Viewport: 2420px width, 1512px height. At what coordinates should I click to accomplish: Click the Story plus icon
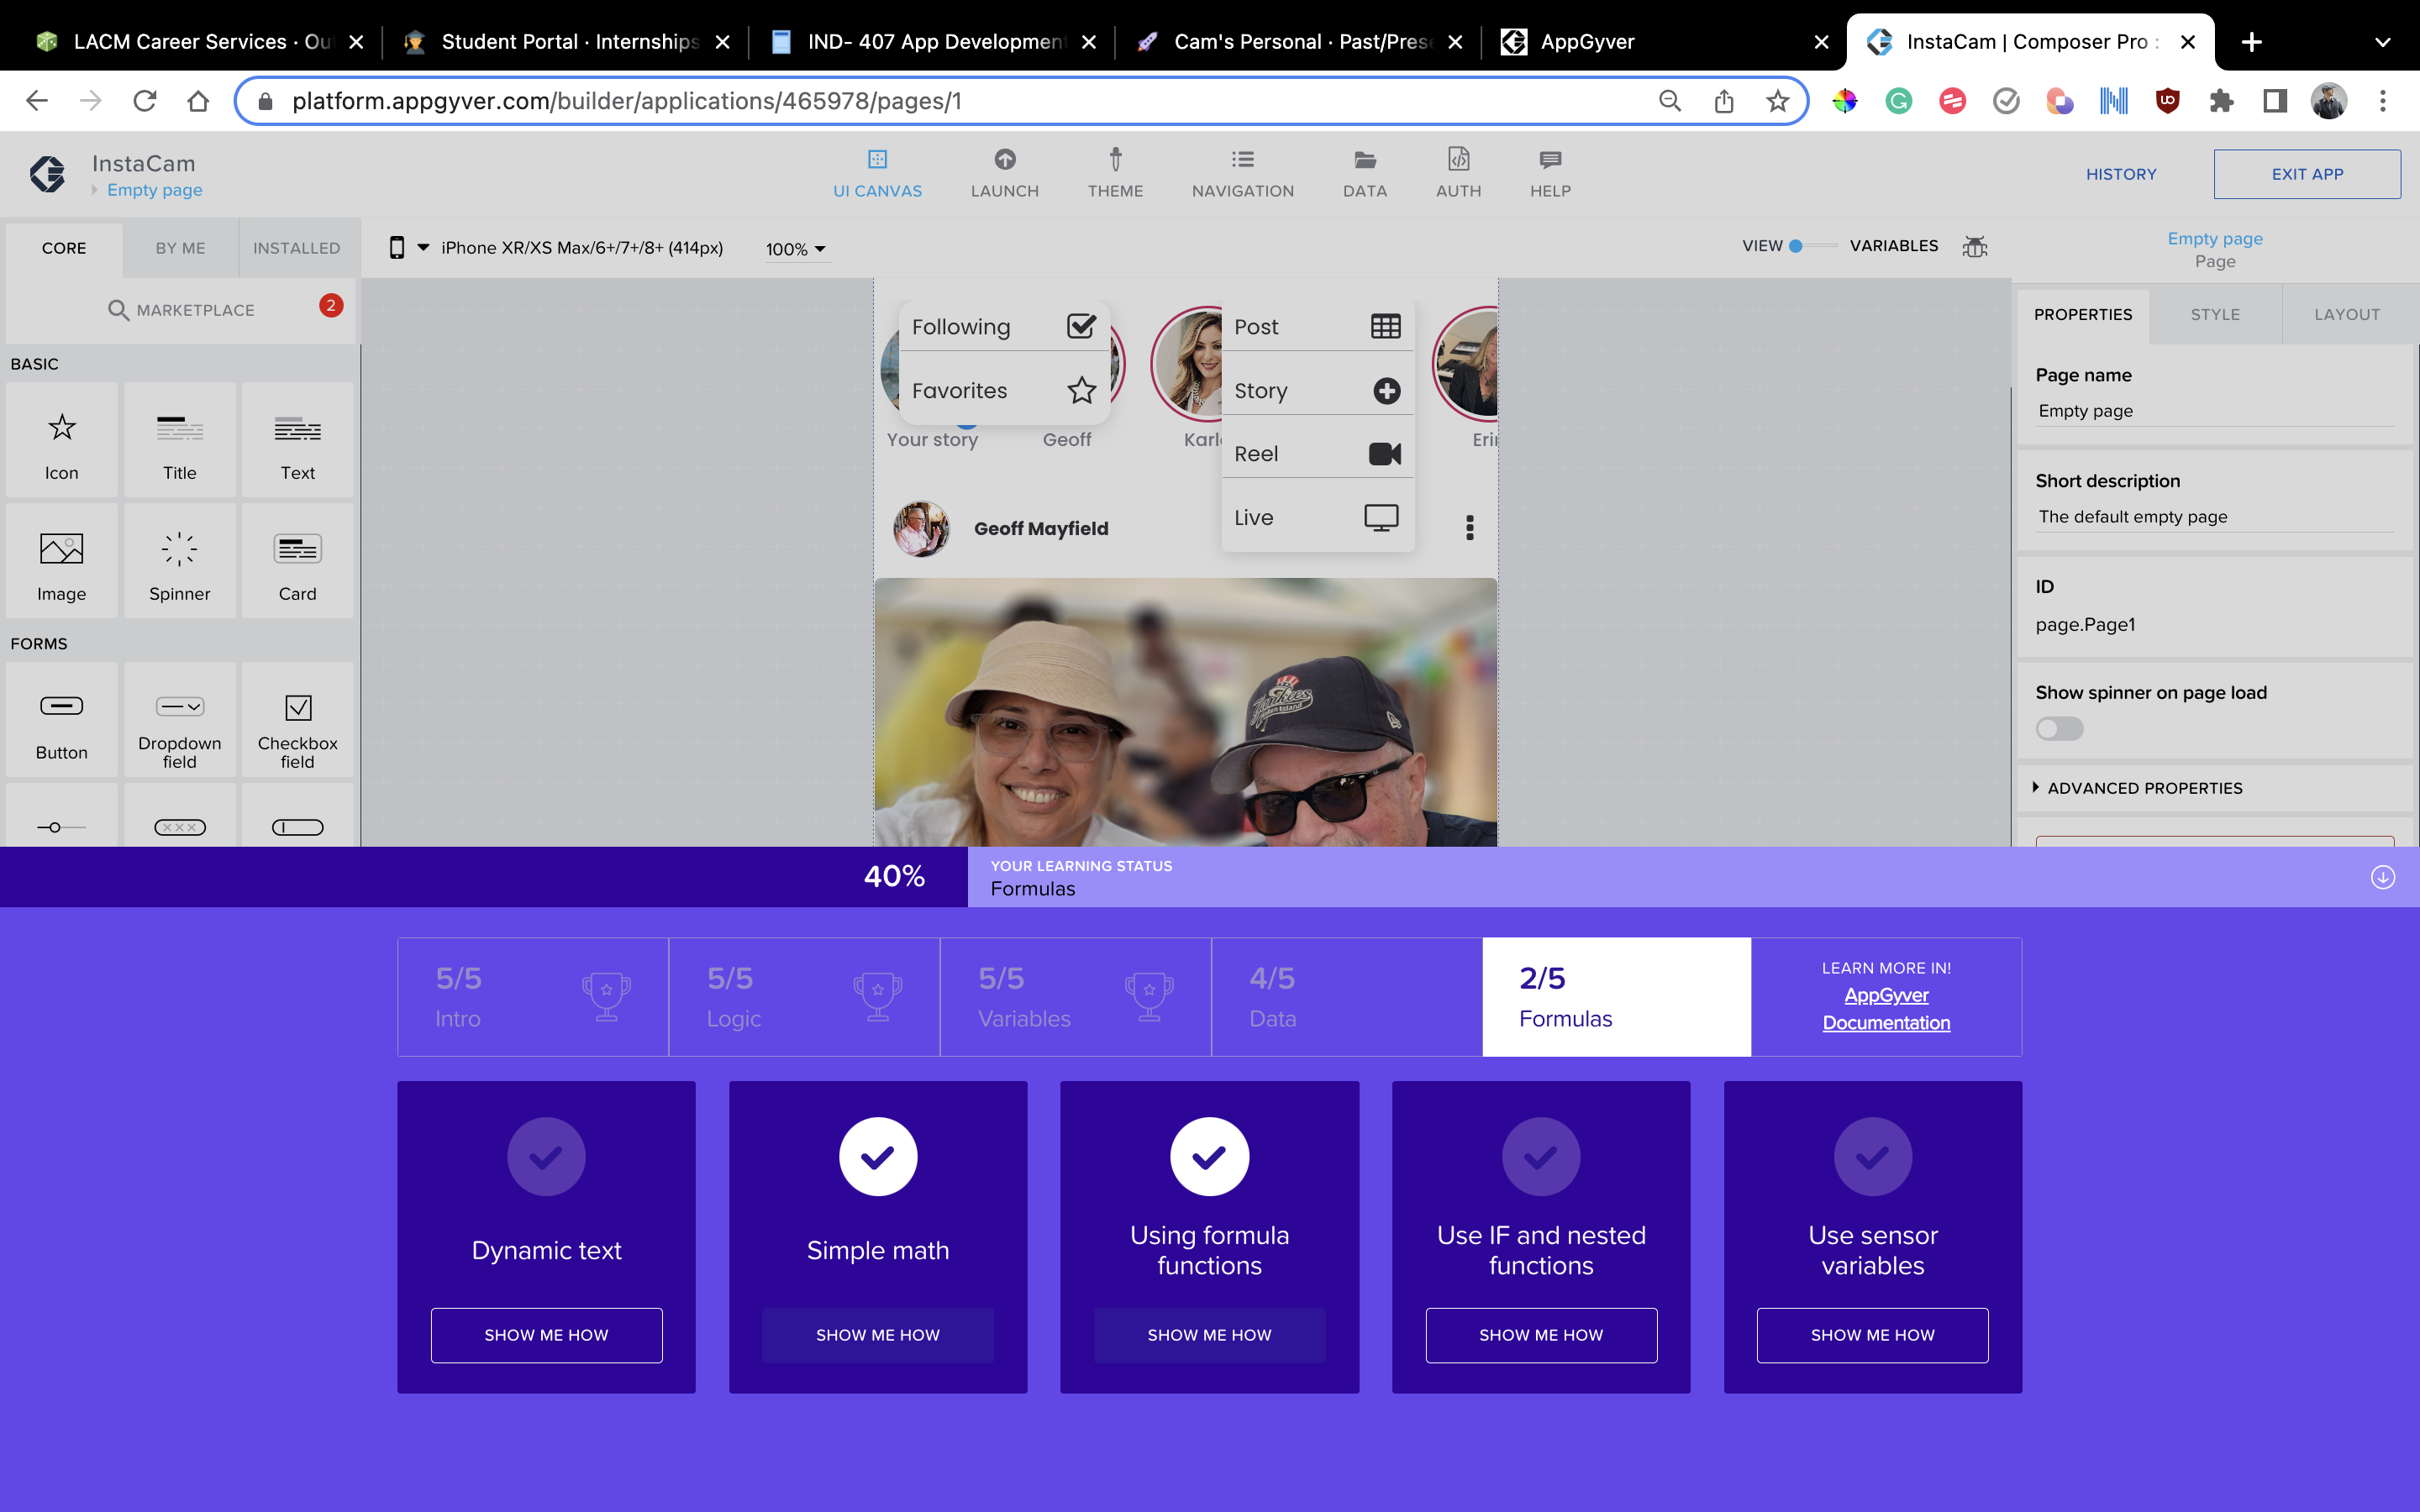(x=1386, y=391)
